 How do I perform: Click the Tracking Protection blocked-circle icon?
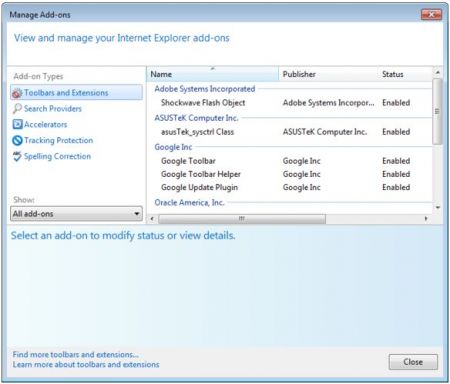click(x=17, y=140)
